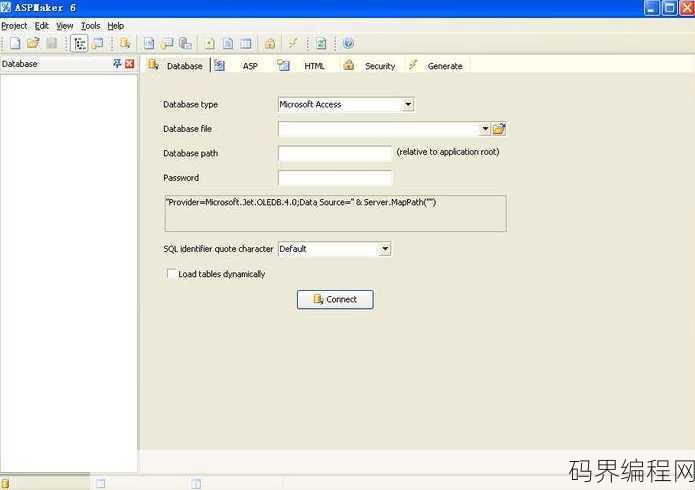Click the second status bar panel icon
Image resolution: width=695 pixels, height=490 pixels.
(101, 483)
